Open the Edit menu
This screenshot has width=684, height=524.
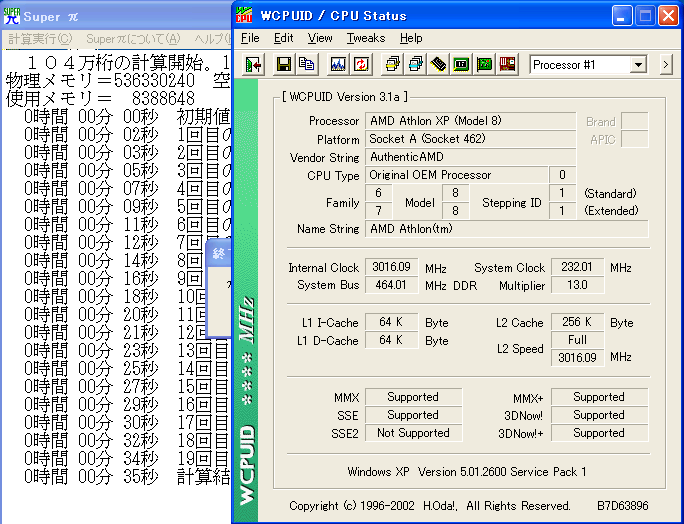(x=284, y=38)
